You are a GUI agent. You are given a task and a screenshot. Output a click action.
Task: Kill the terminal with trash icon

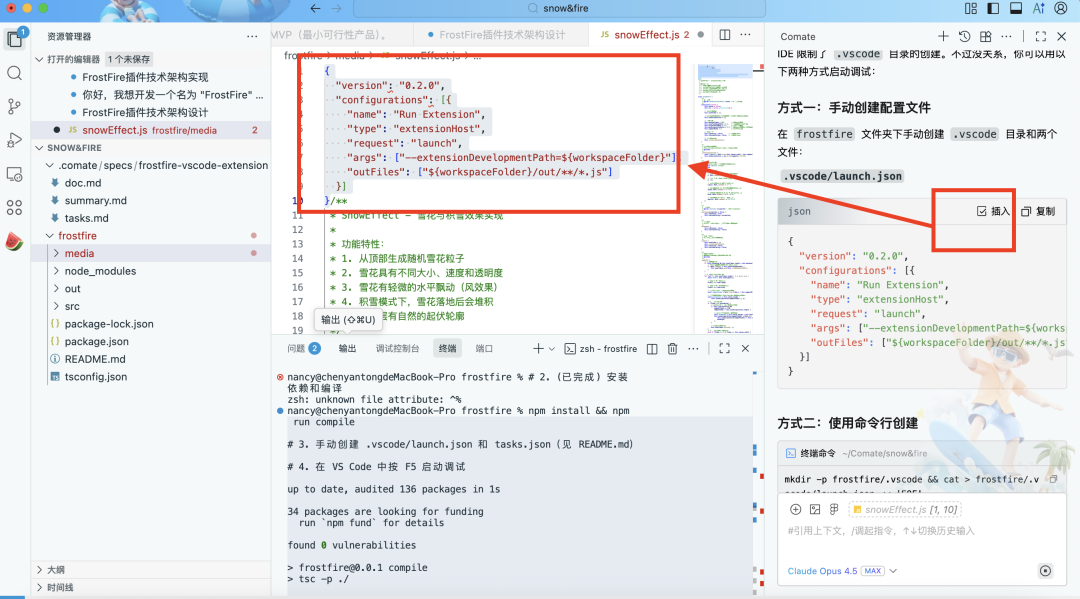pyautogui.click(x=672, y=349)
